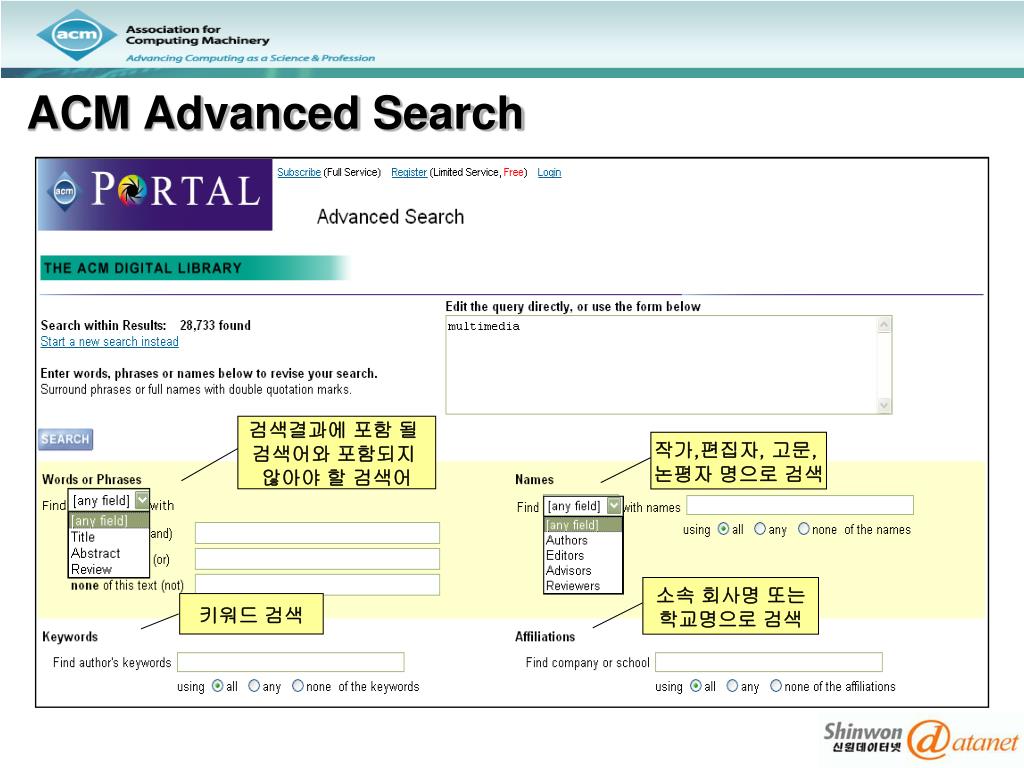Click the author's keywords input field
Image resolution: width=1024 pixels, height=768 pixels.
tap(291, 662)
